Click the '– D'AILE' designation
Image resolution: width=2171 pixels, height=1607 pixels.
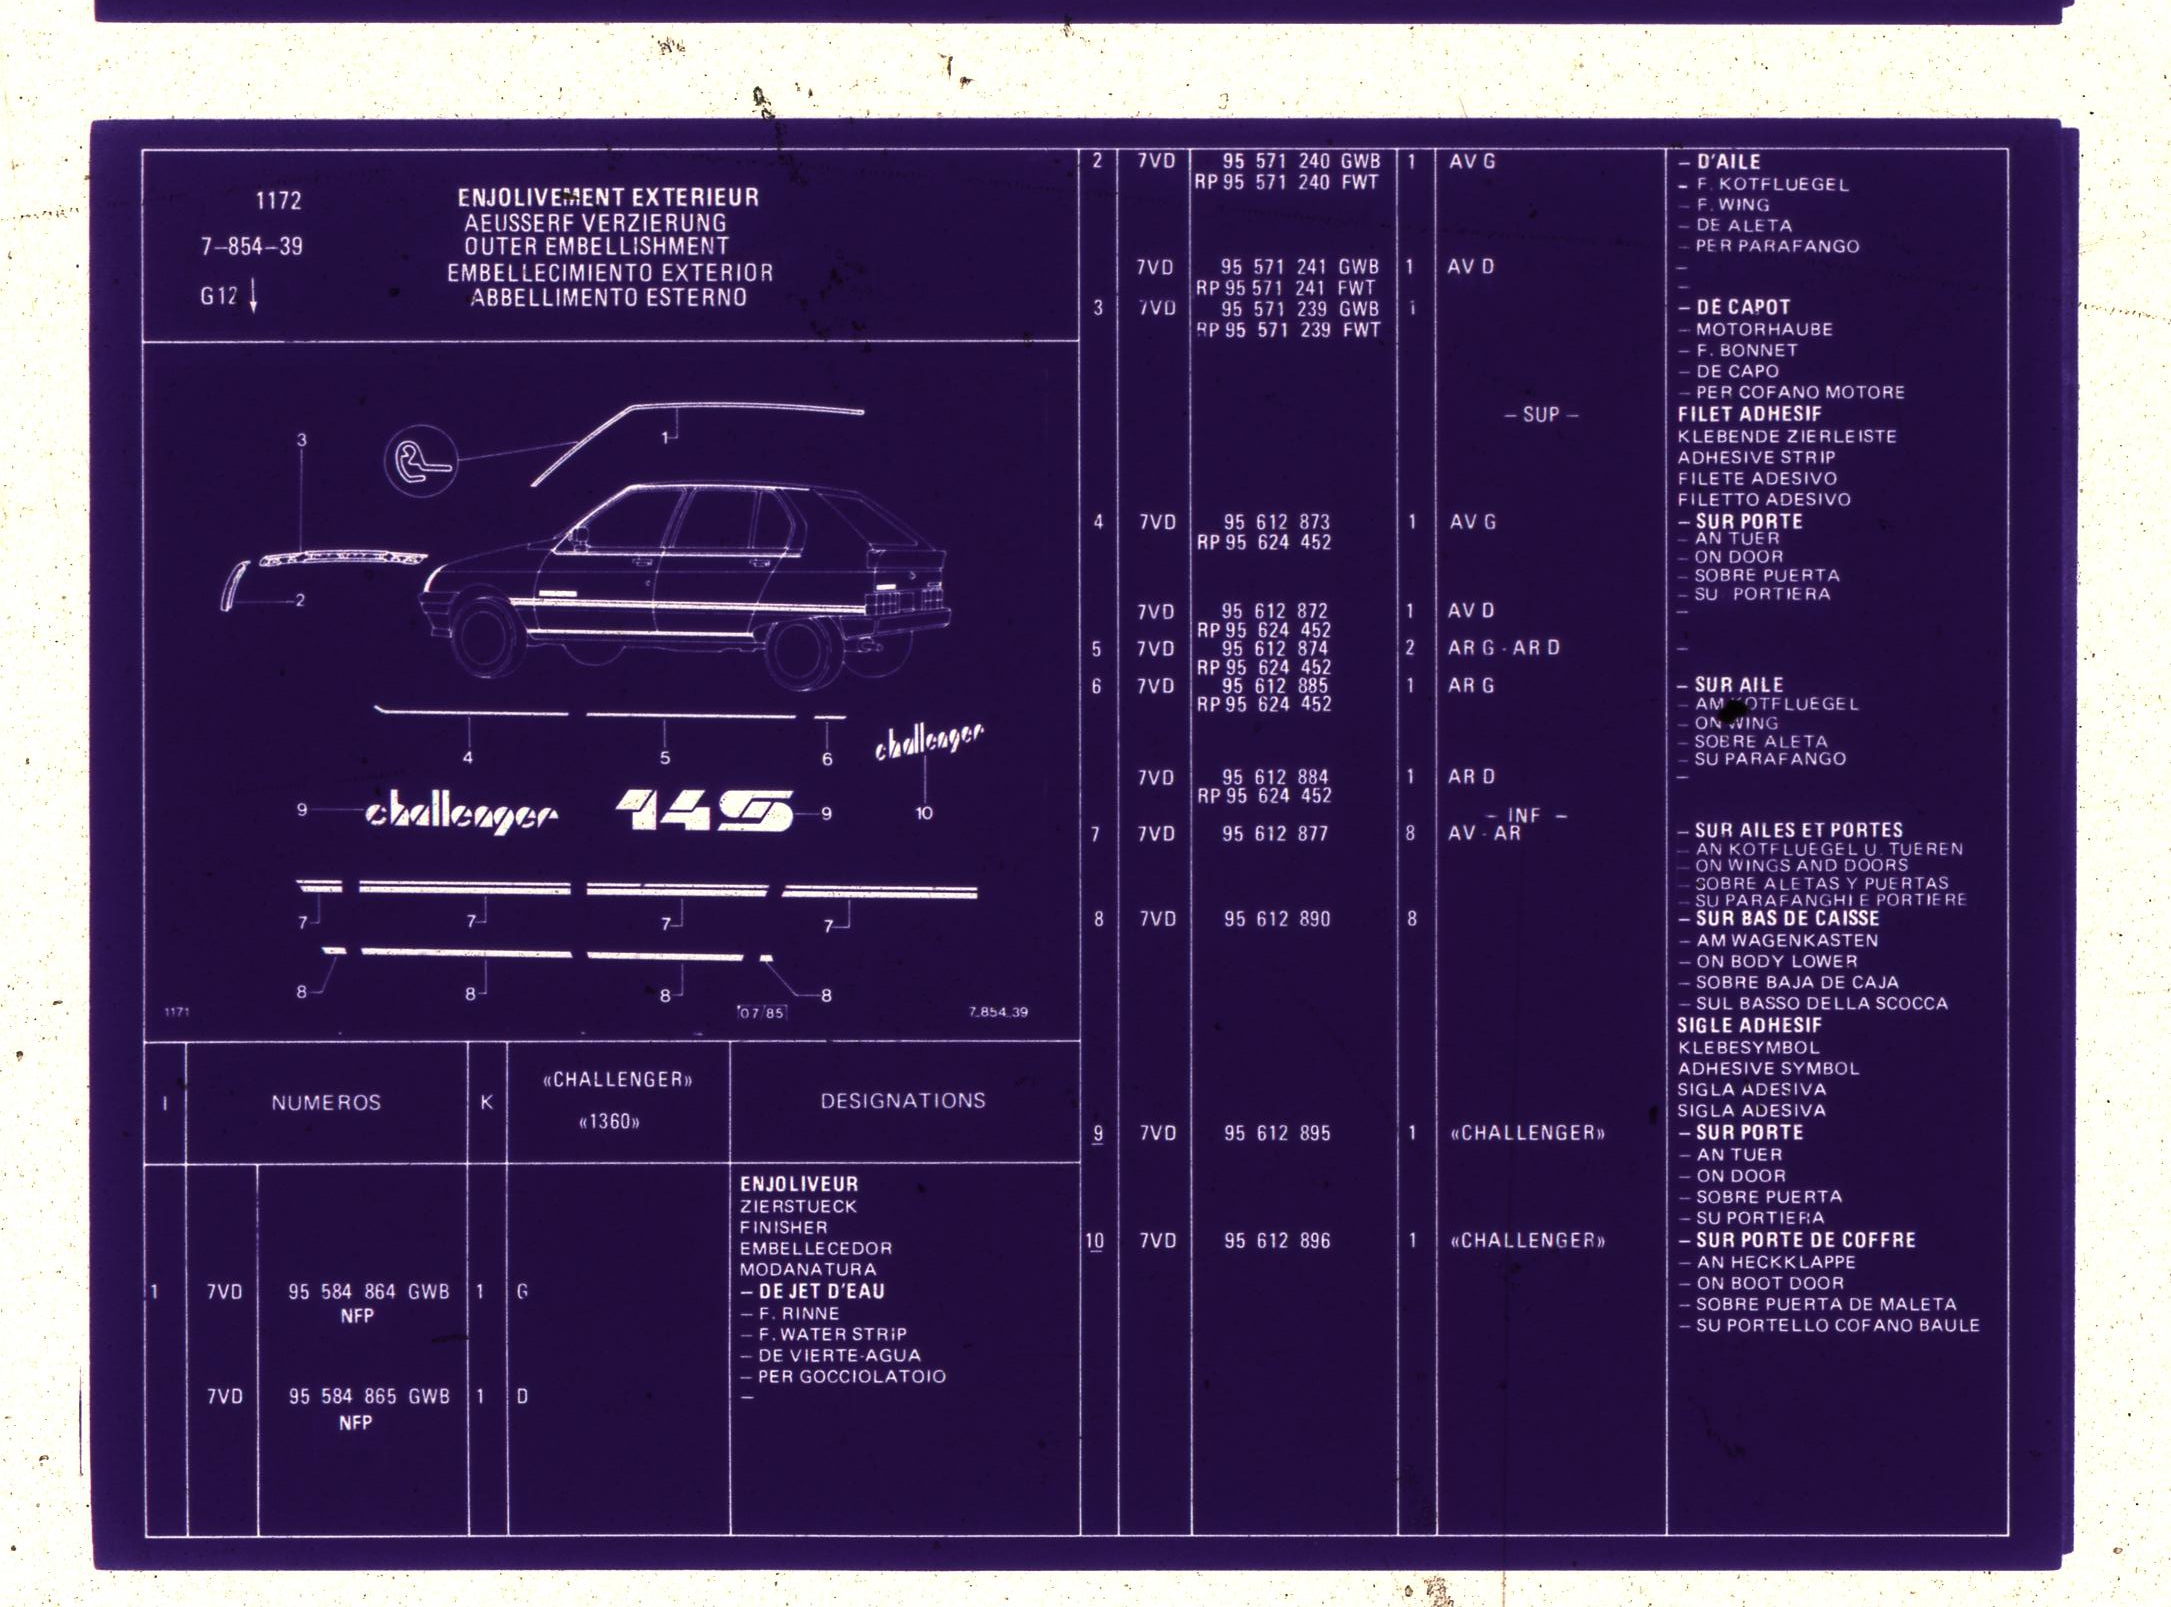coord(1720,162)
